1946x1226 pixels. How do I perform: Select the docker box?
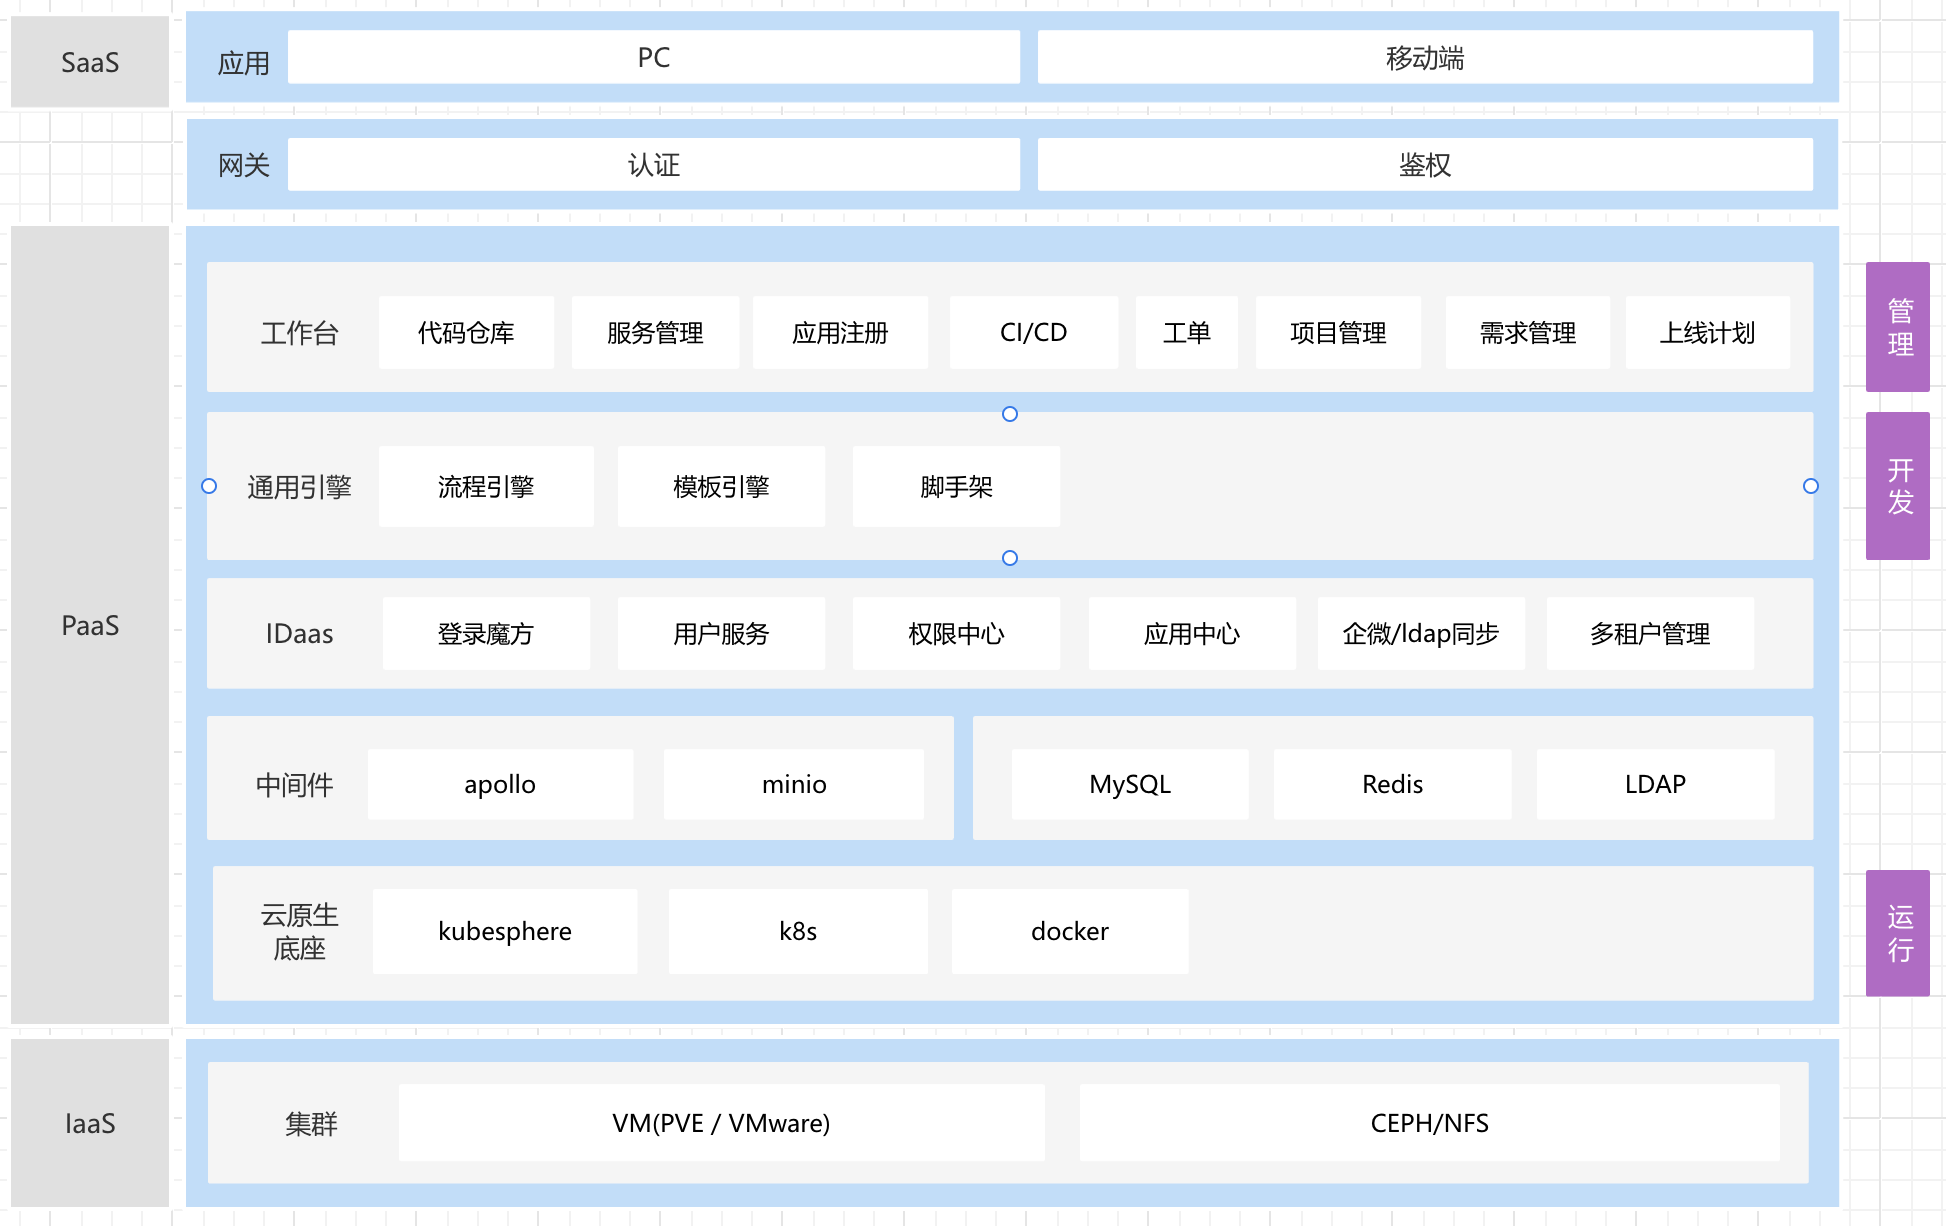coord(1070,931)
